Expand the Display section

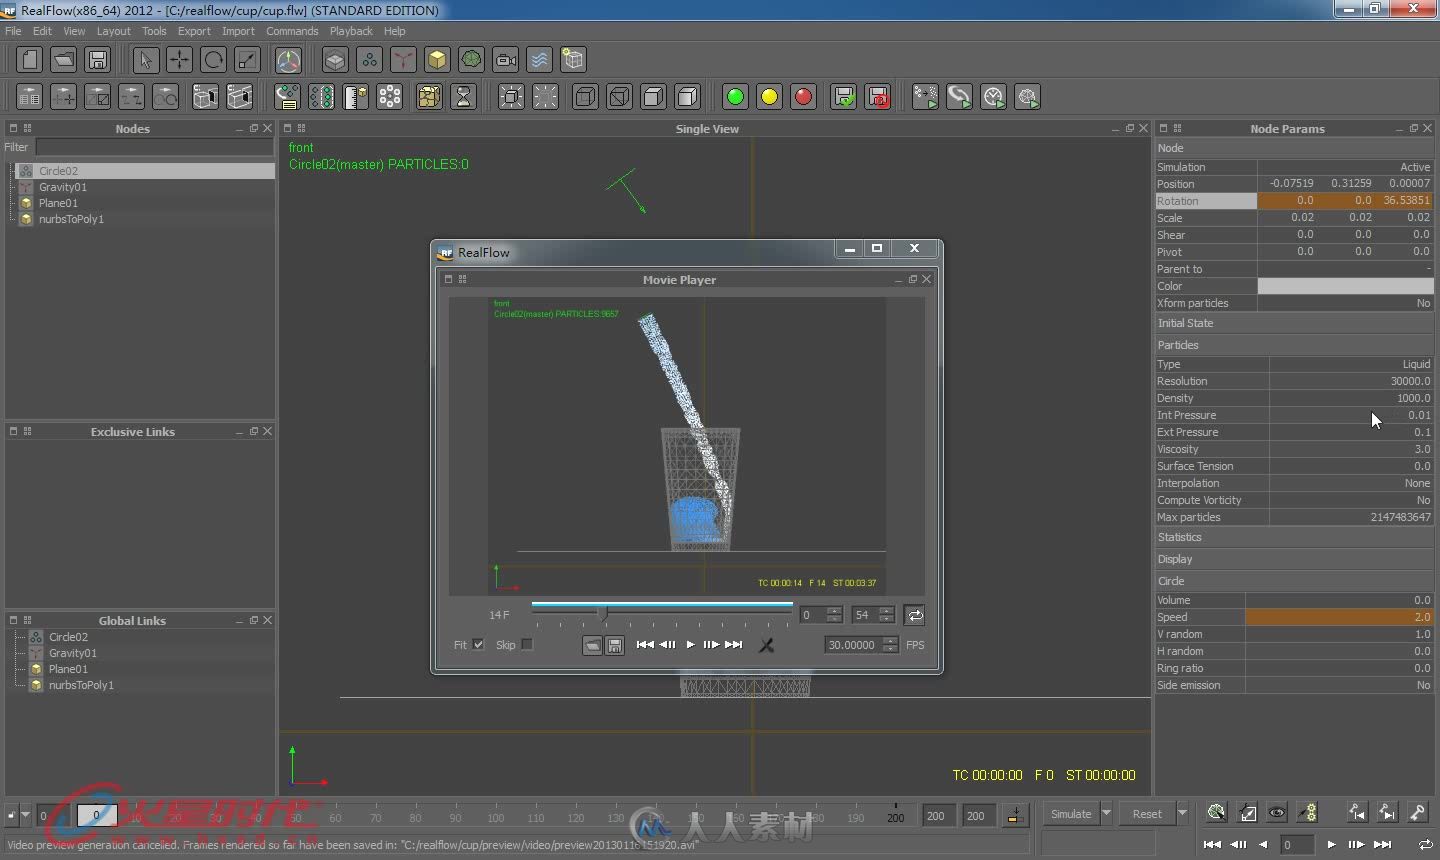click(x=1294, y=559)
